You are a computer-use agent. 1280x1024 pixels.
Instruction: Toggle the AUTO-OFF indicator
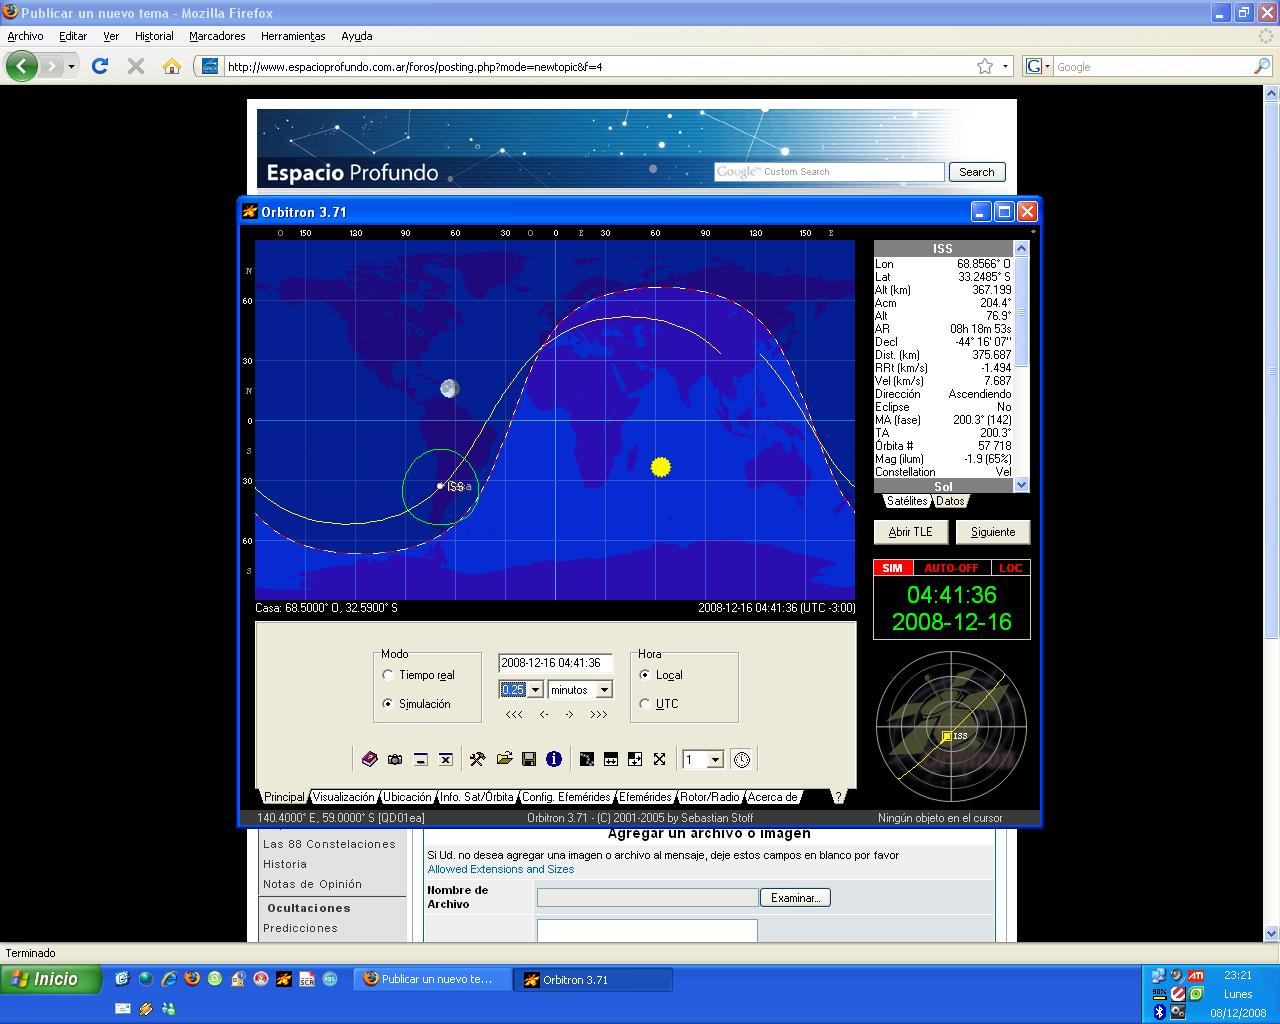tap(951, 568)
